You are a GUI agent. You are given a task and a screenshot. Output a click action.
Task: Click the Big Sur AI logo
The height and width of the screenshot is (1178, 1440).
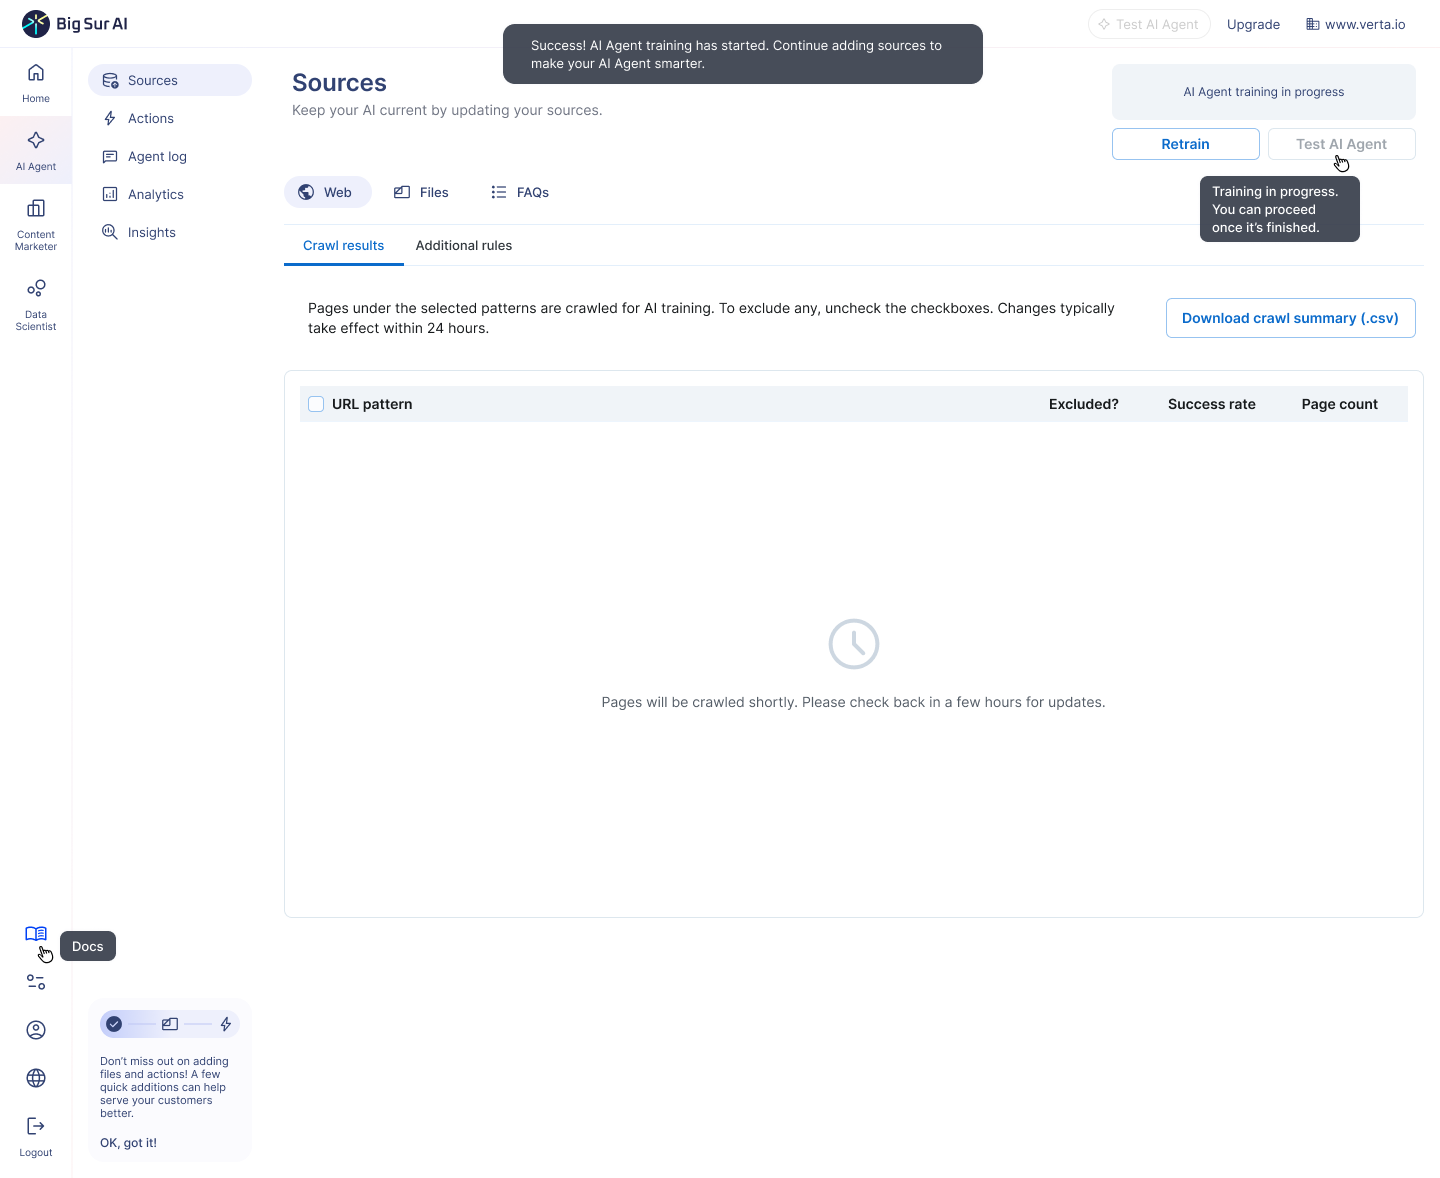76,24
